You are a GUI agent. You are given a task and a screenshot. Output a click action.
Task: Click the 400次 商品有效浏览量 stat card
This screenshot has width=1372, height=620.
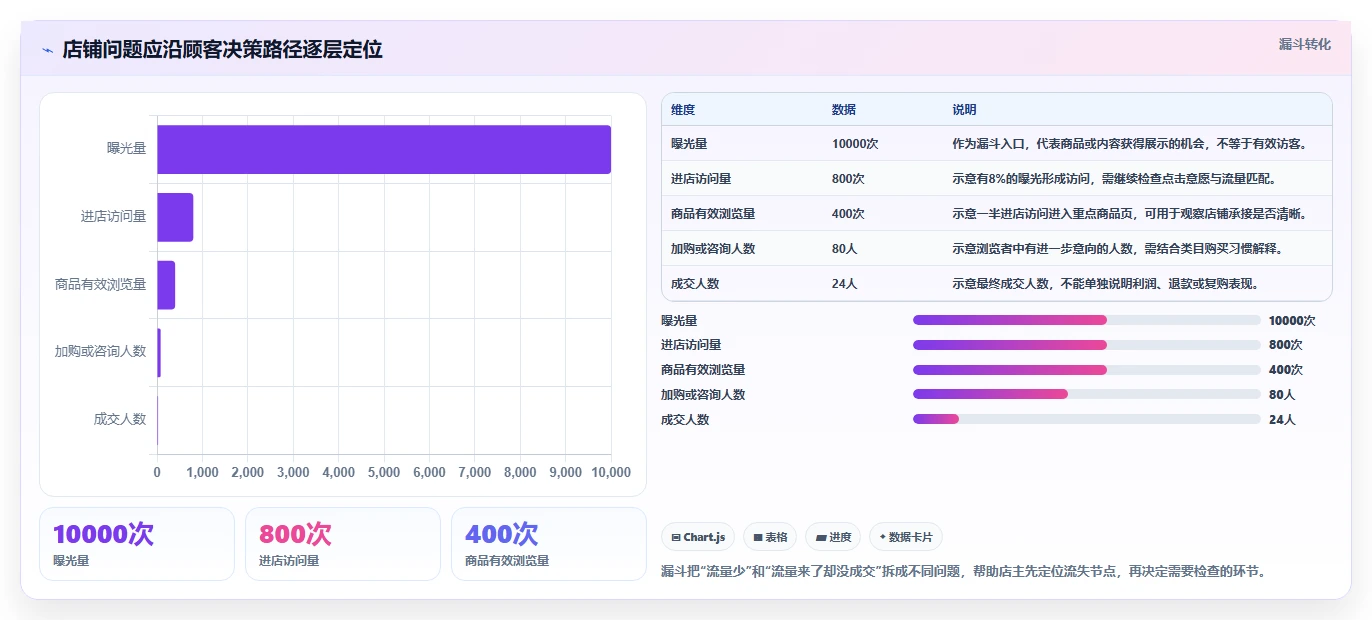pos(549,544)
